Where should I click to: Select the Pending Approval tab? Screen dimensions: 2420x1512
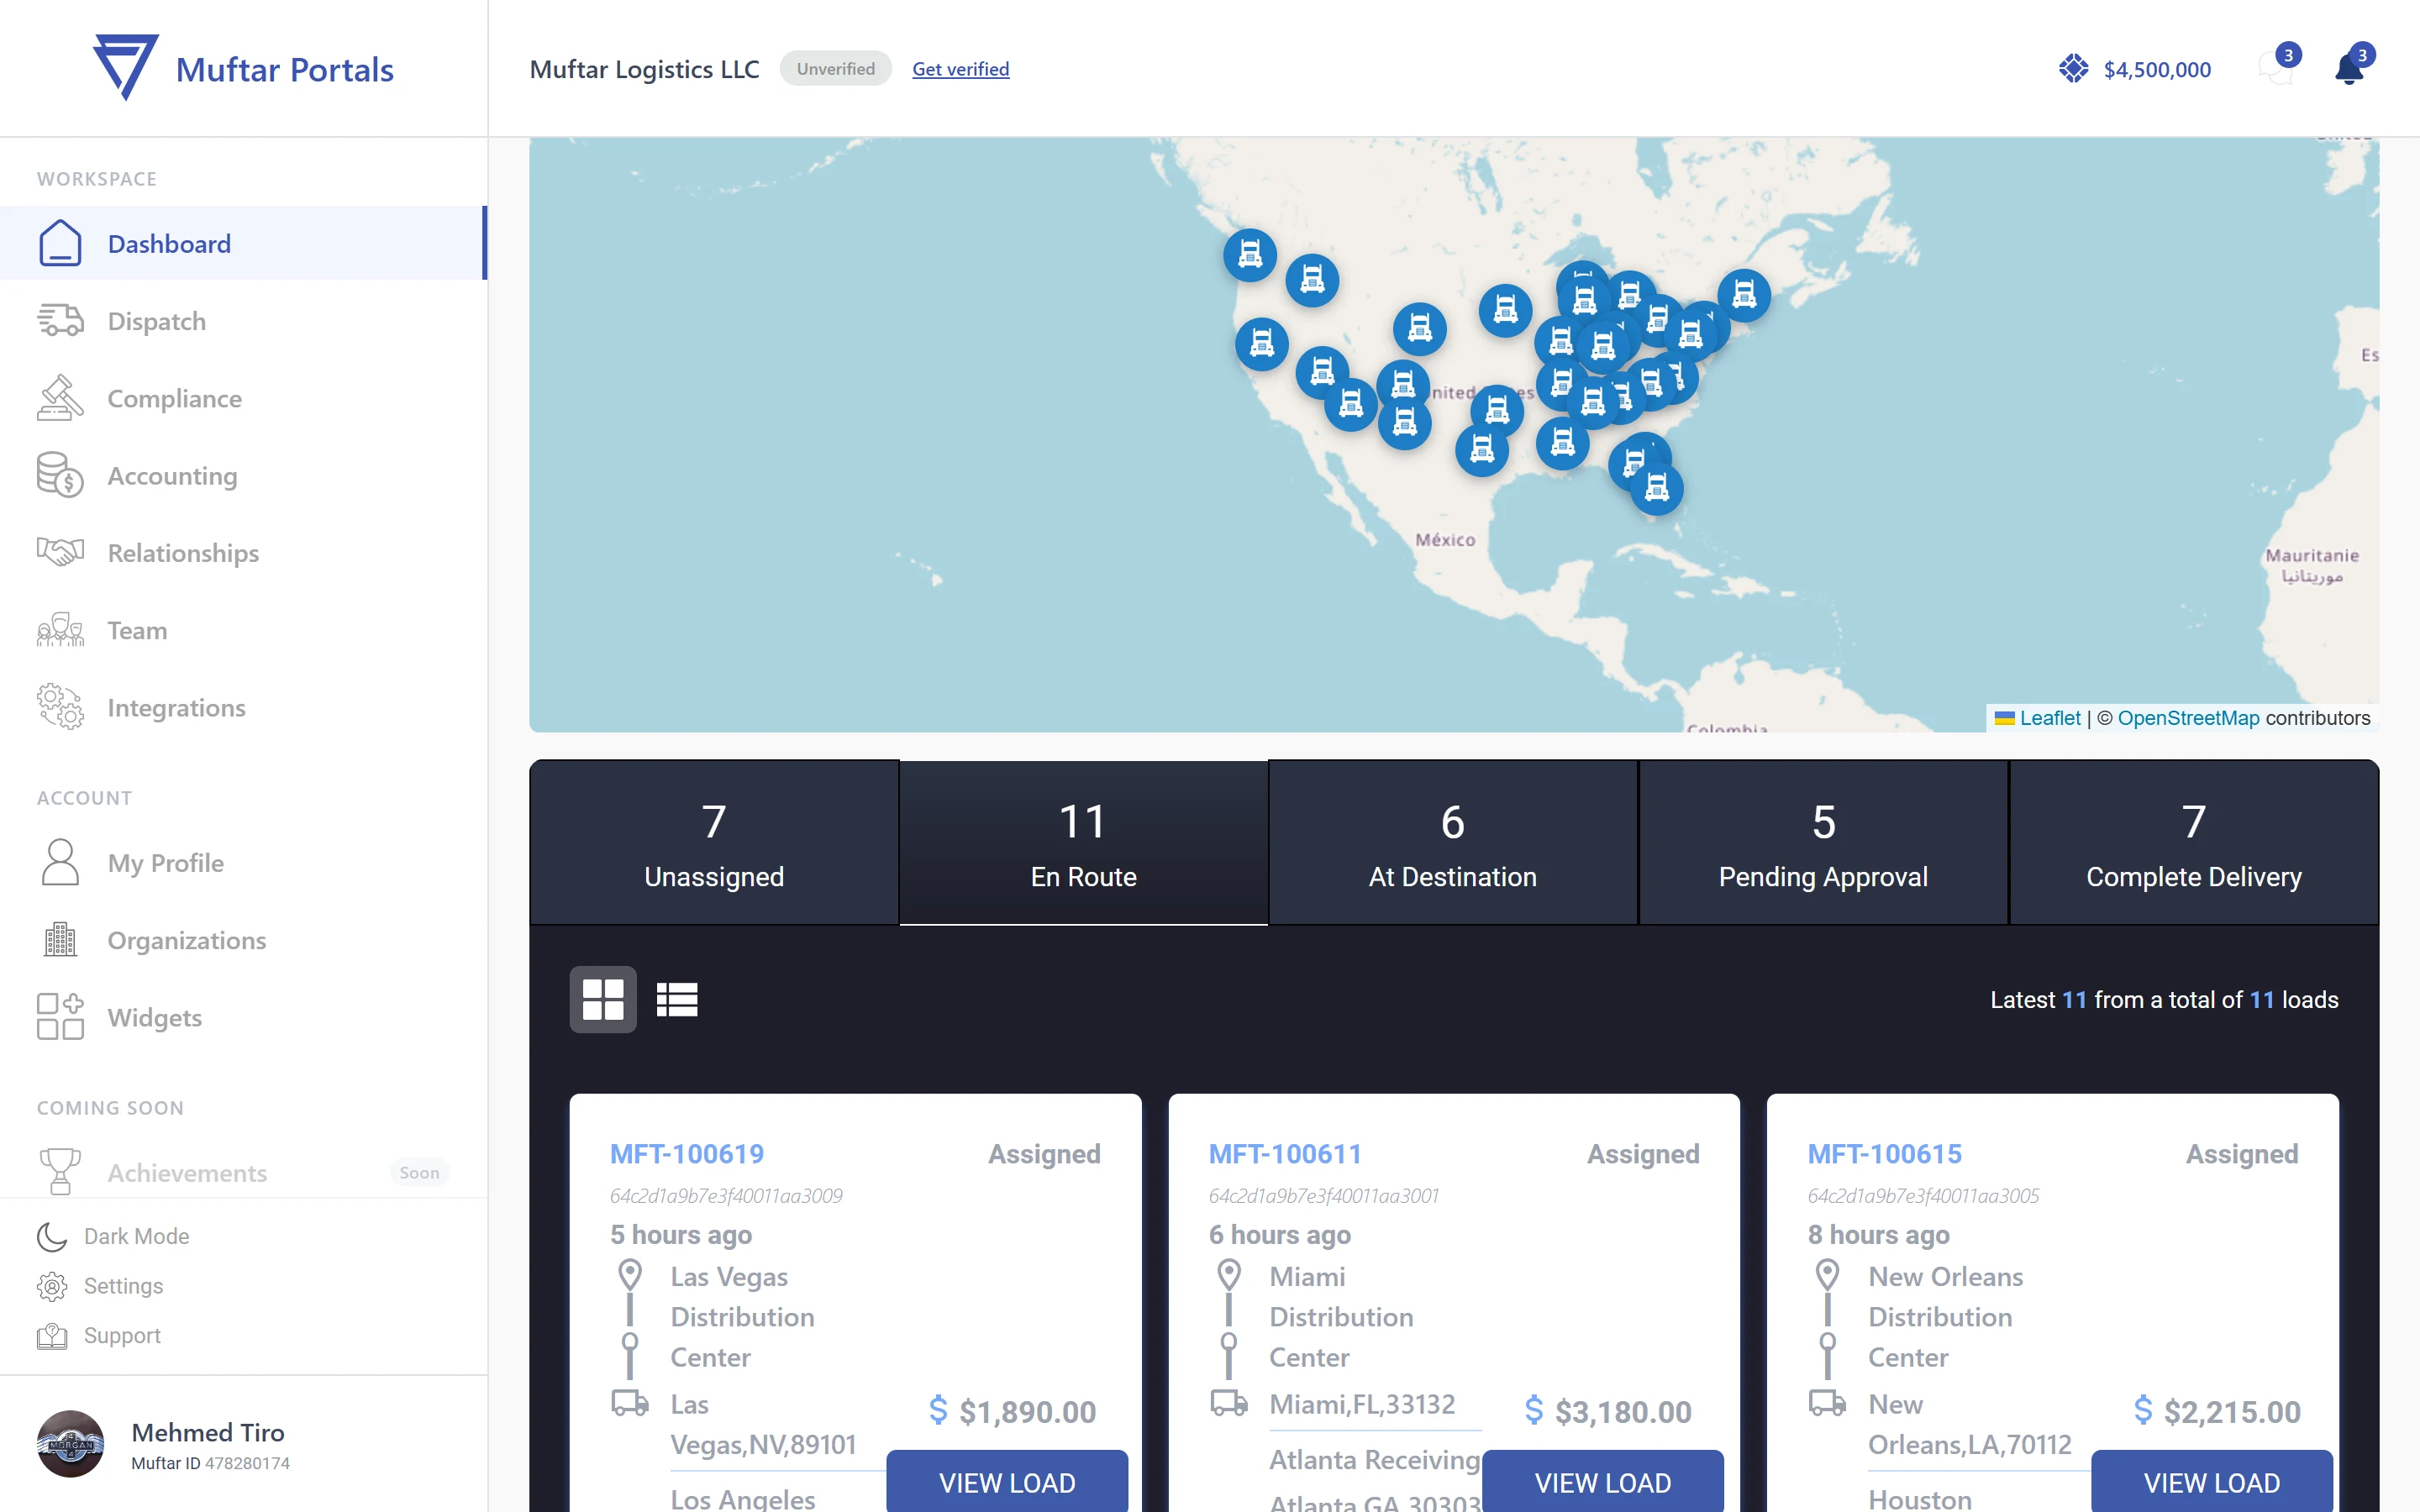tap(1823, 843)
